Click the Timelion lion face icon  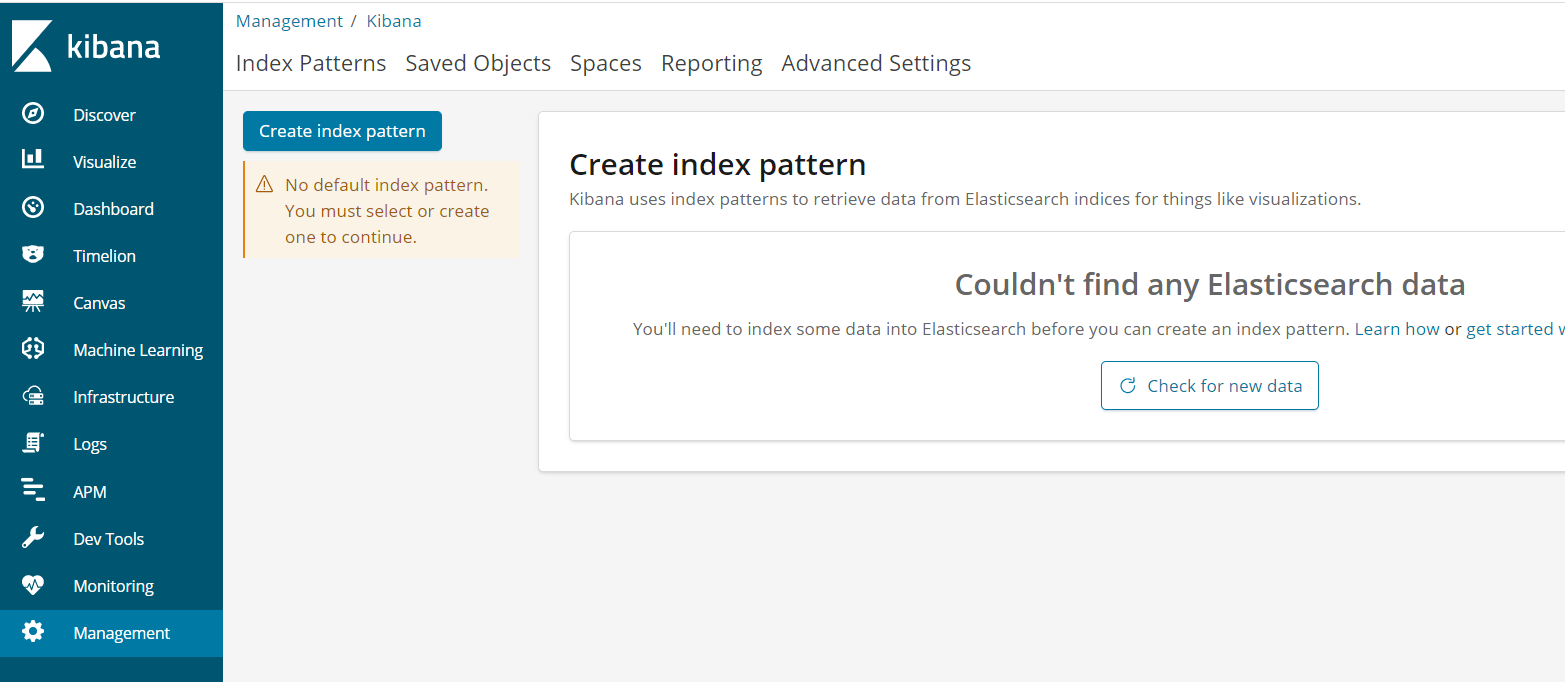(x=33, y=255)
